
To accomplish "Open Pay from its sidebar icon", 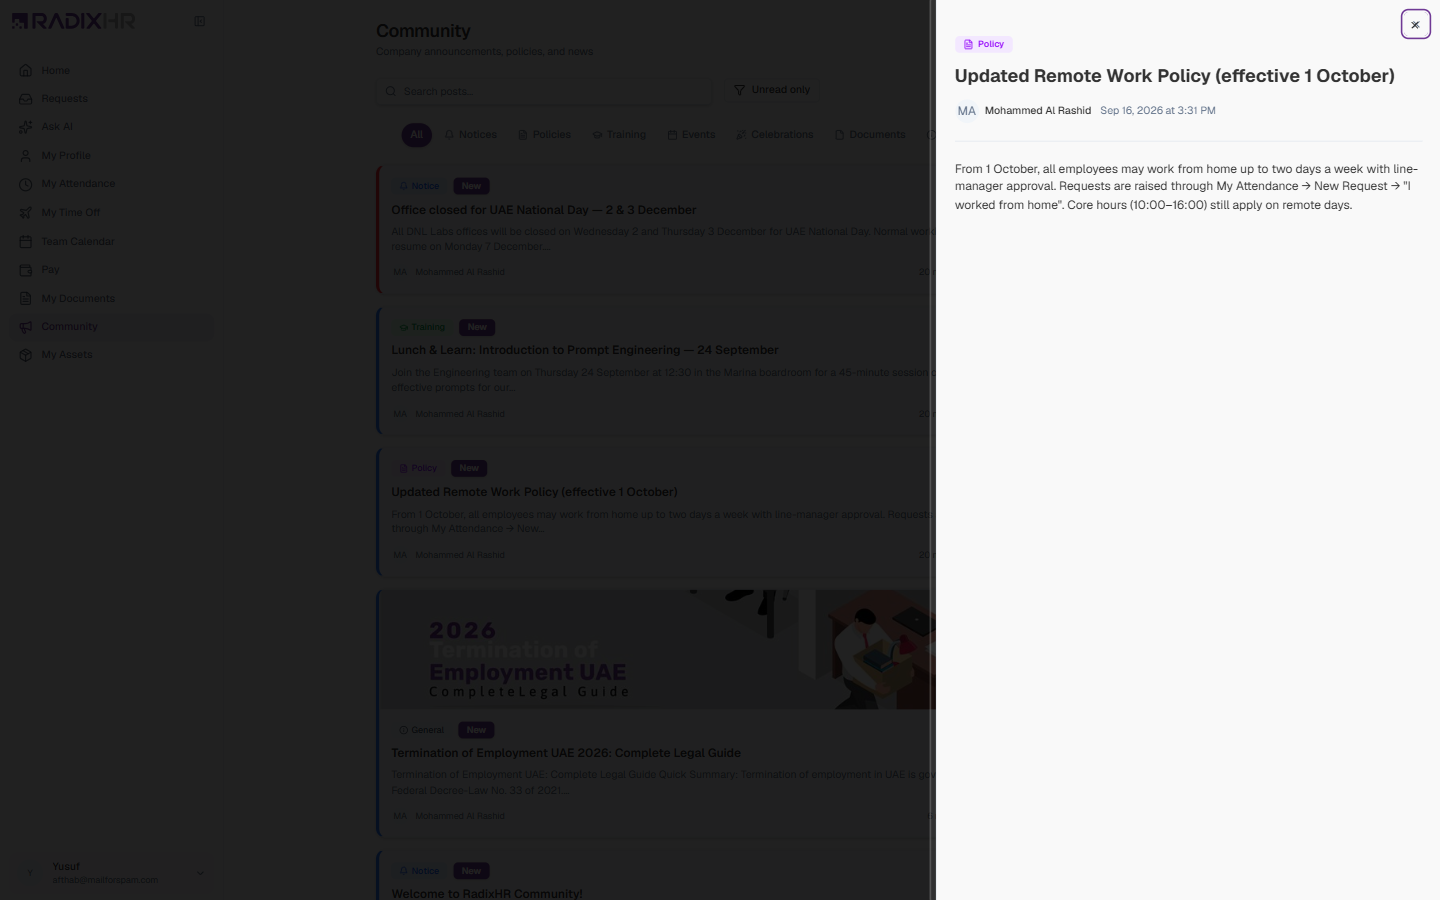I will (x=26, y=270).
